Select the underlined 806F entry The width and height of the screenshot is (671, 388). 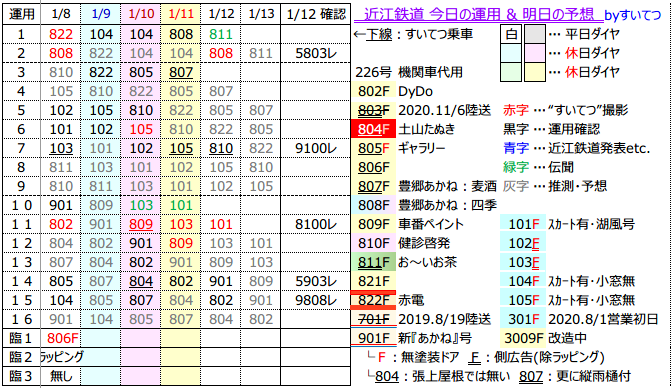pos(374,167)
